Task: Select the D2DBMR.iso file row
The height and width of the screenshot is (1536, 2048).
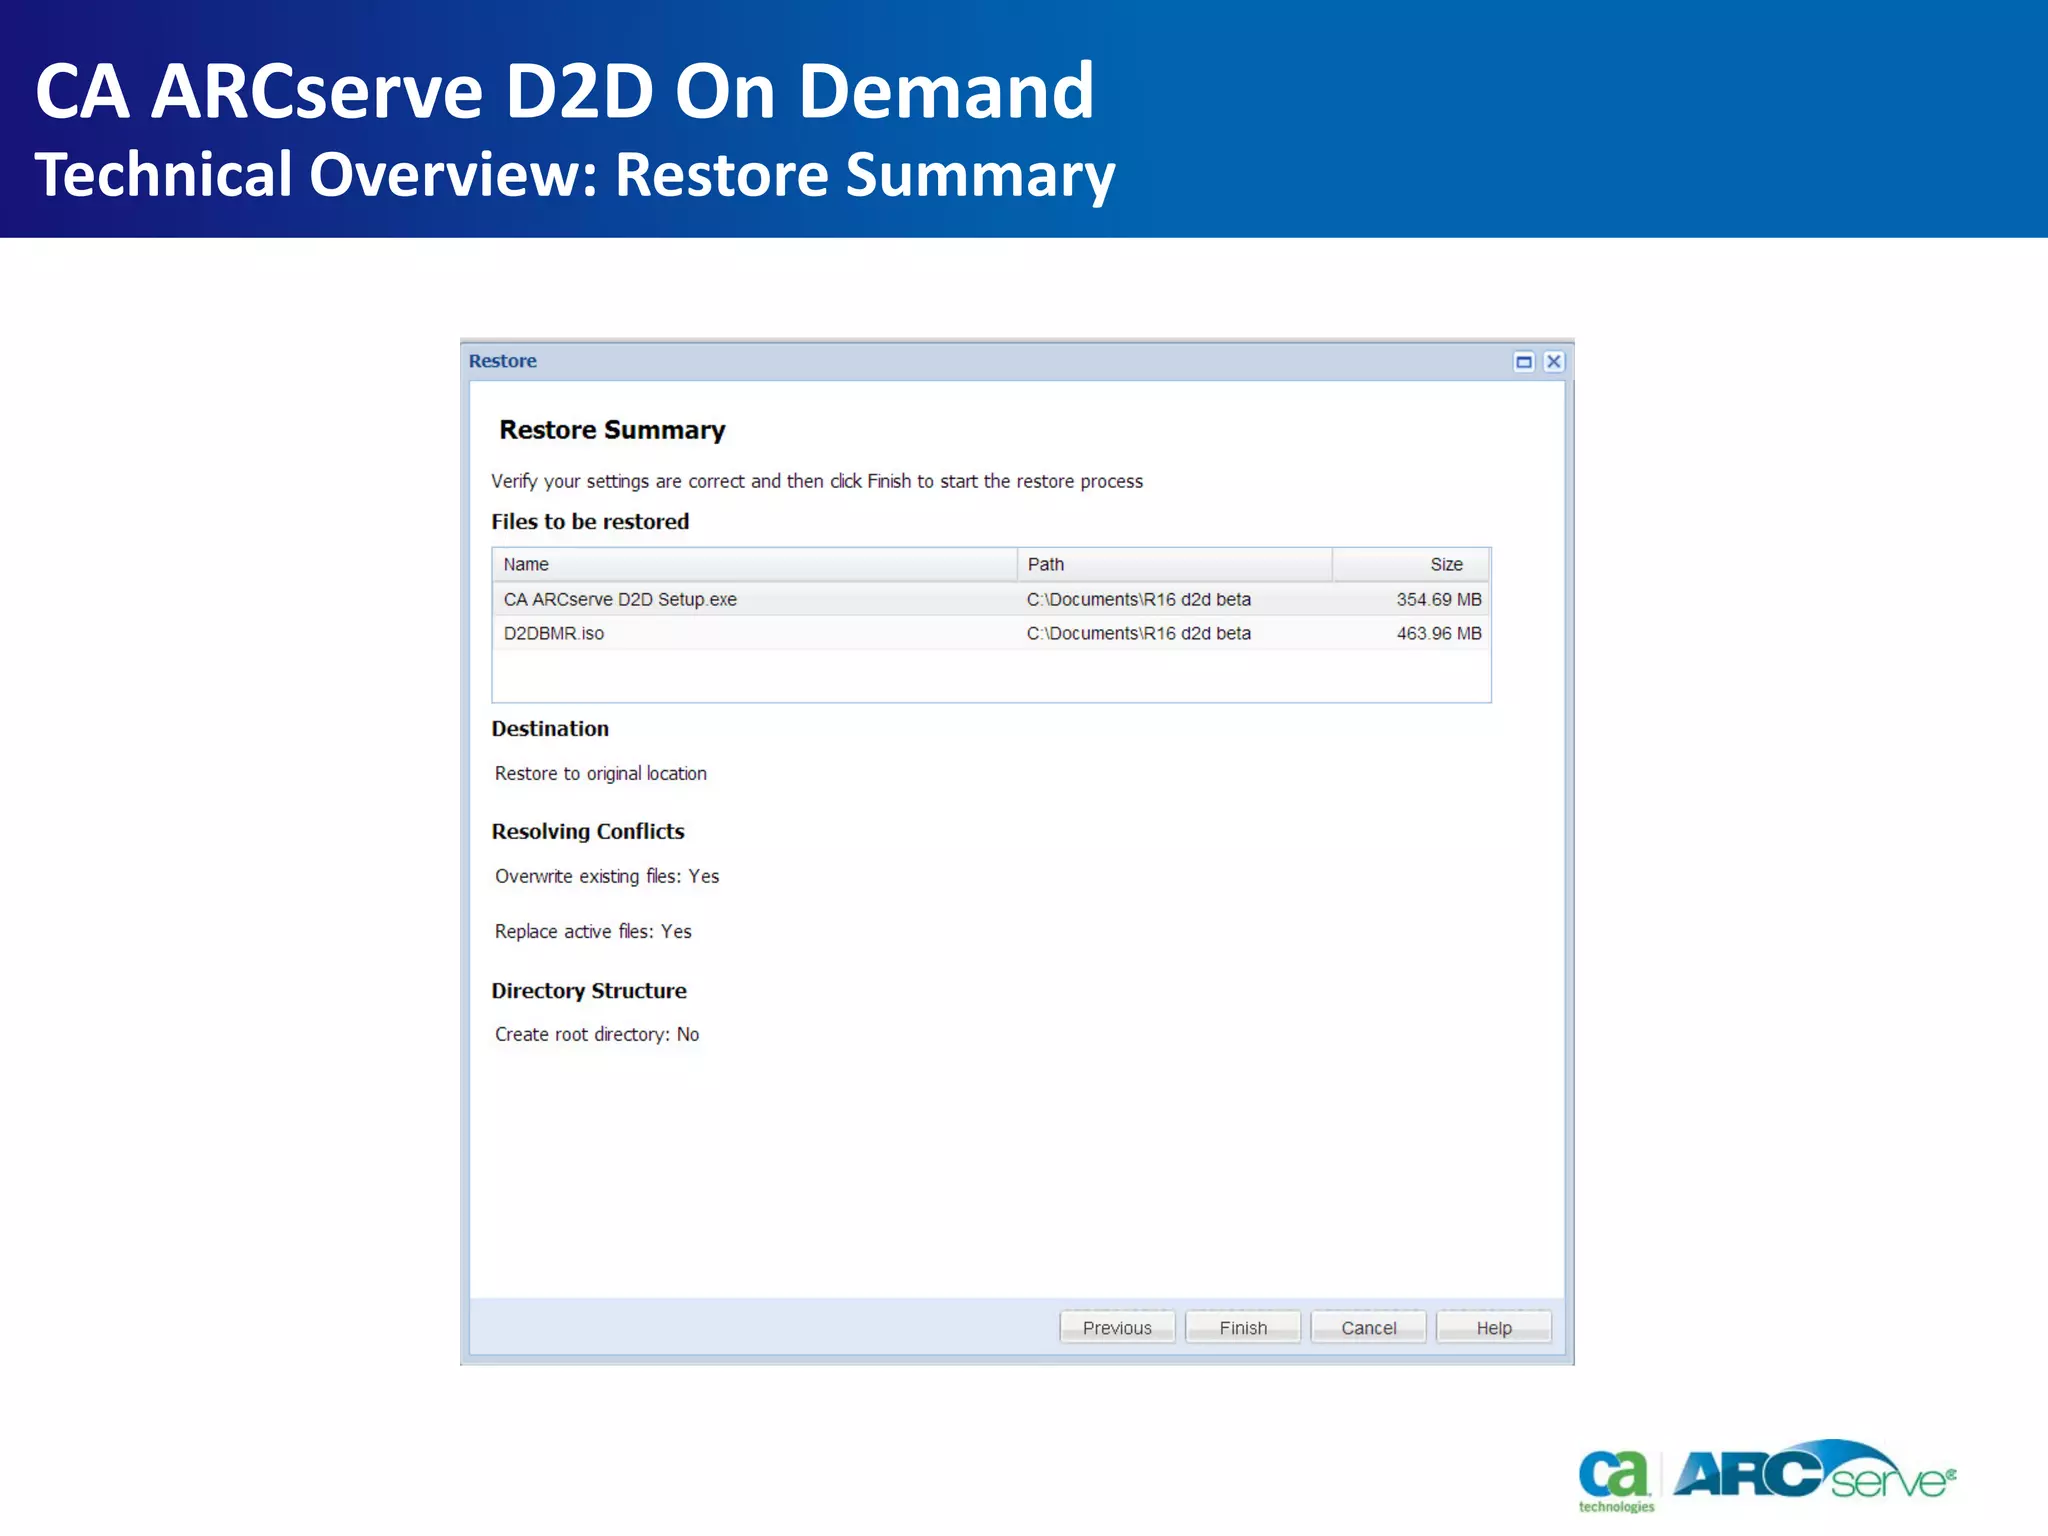Action: pyautogui.click(x=991, y=633)
